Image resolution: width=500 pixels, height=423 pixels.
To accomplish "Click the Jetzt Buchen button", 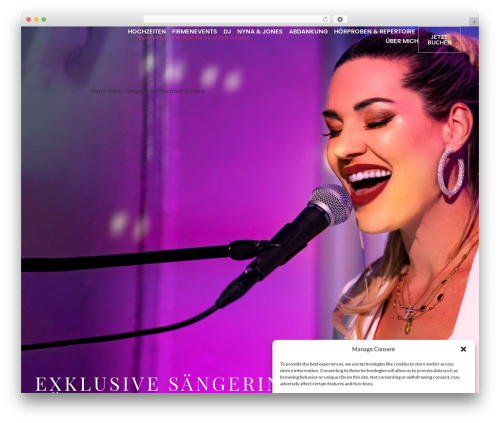I will pyautogui.click(x=439, y=40).
